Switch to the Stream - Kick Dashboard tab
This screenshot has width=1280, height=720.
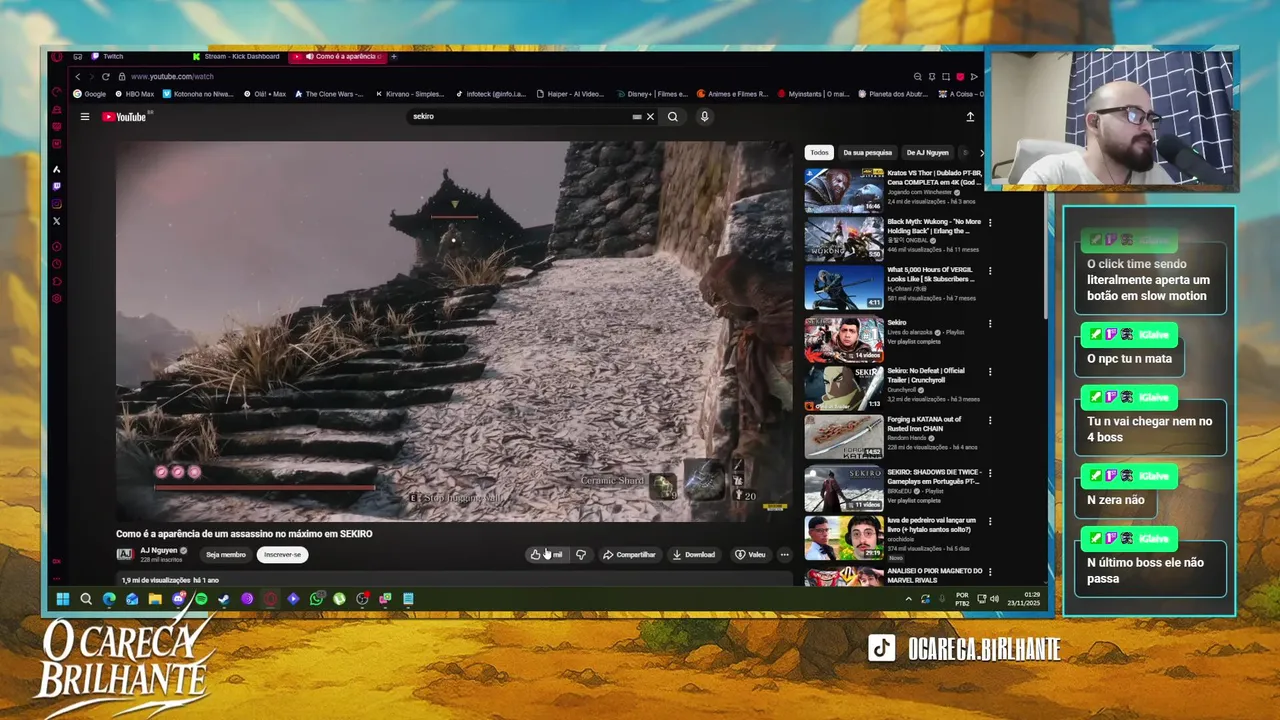(x=236, y=57)
